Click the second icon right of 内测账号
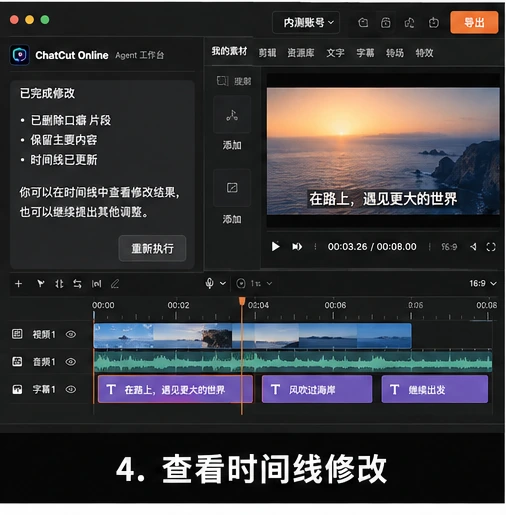This screenshot has width=506, height=515. click(386, 23)
